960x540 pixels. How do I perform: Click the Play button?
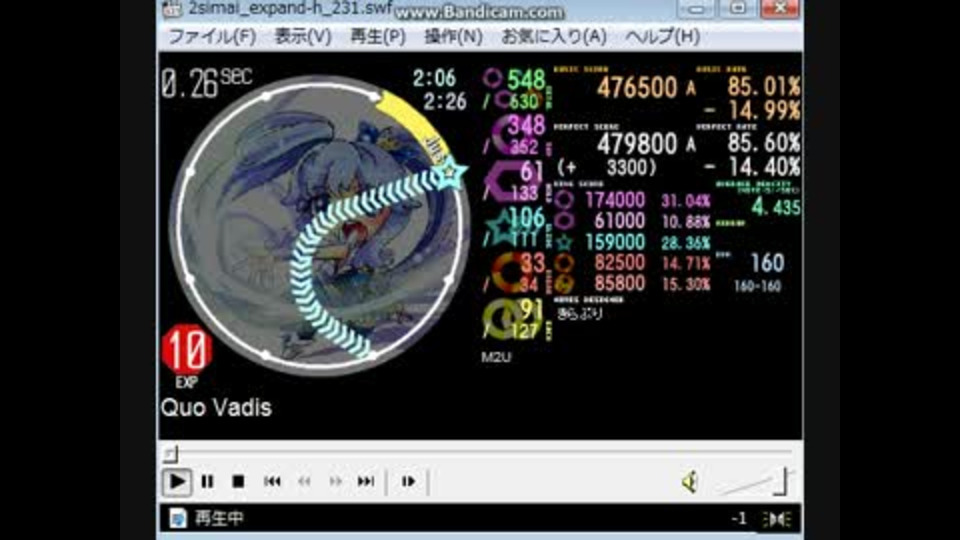coord(177,482)
